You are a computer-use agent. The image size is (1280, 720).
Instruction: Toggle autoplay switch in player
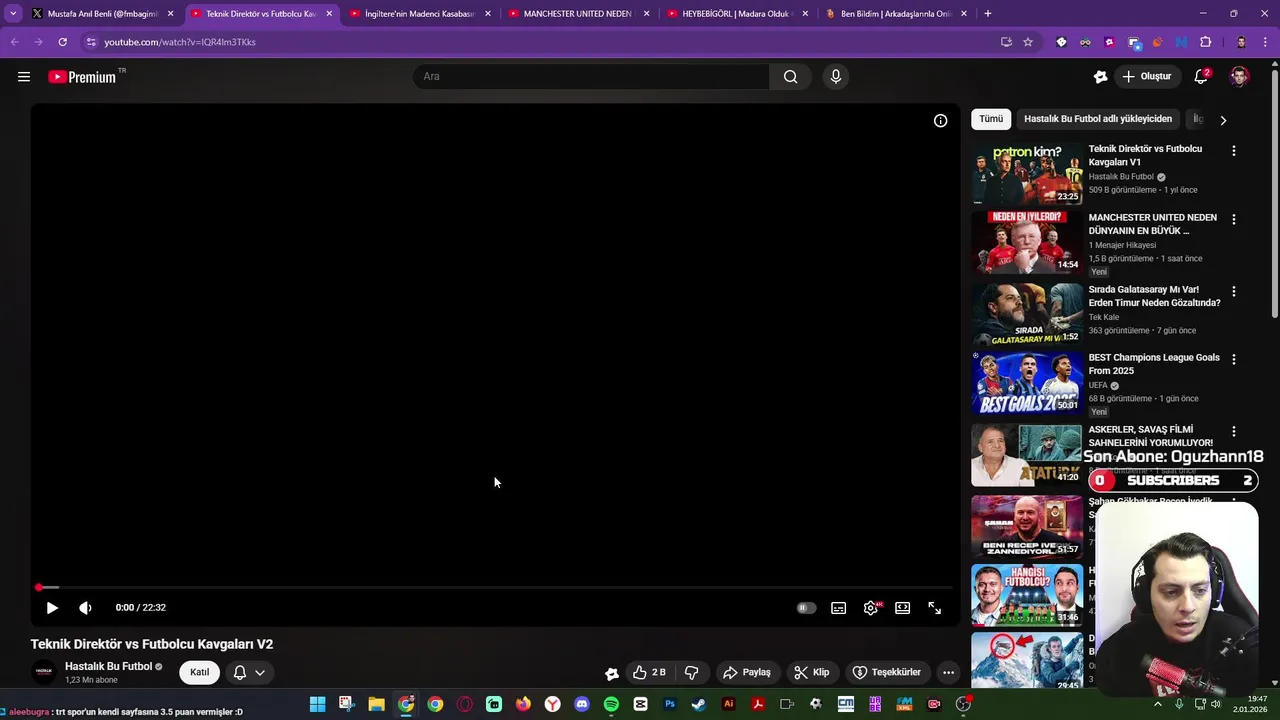point(806,608)
